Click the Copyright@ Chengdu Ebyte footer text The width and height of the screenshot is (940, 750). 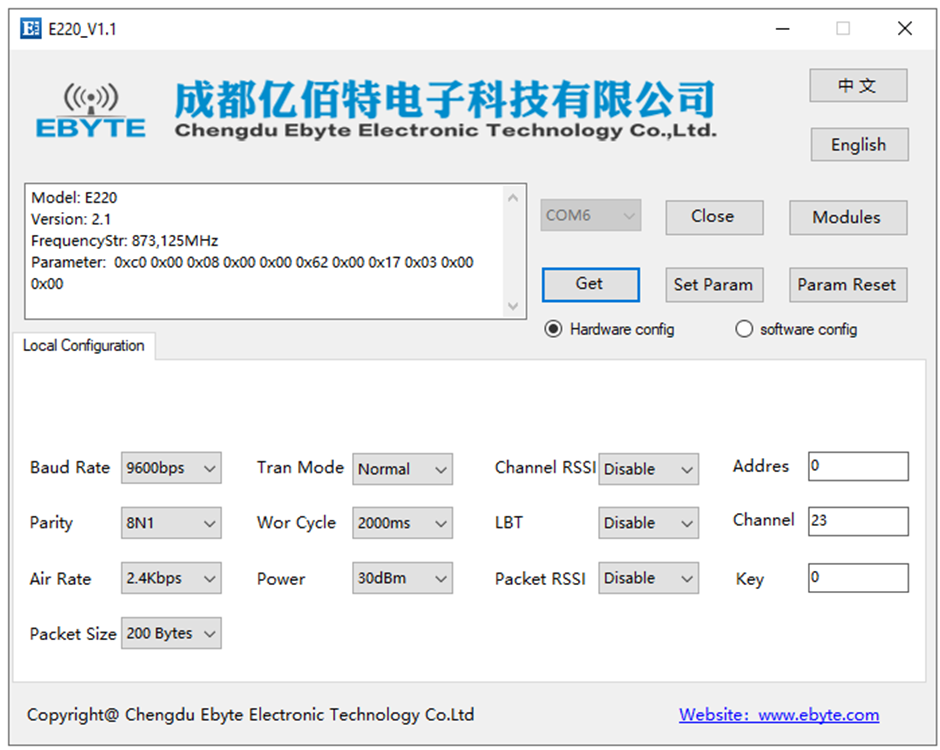pyautogui.click(x=251, y=715)
